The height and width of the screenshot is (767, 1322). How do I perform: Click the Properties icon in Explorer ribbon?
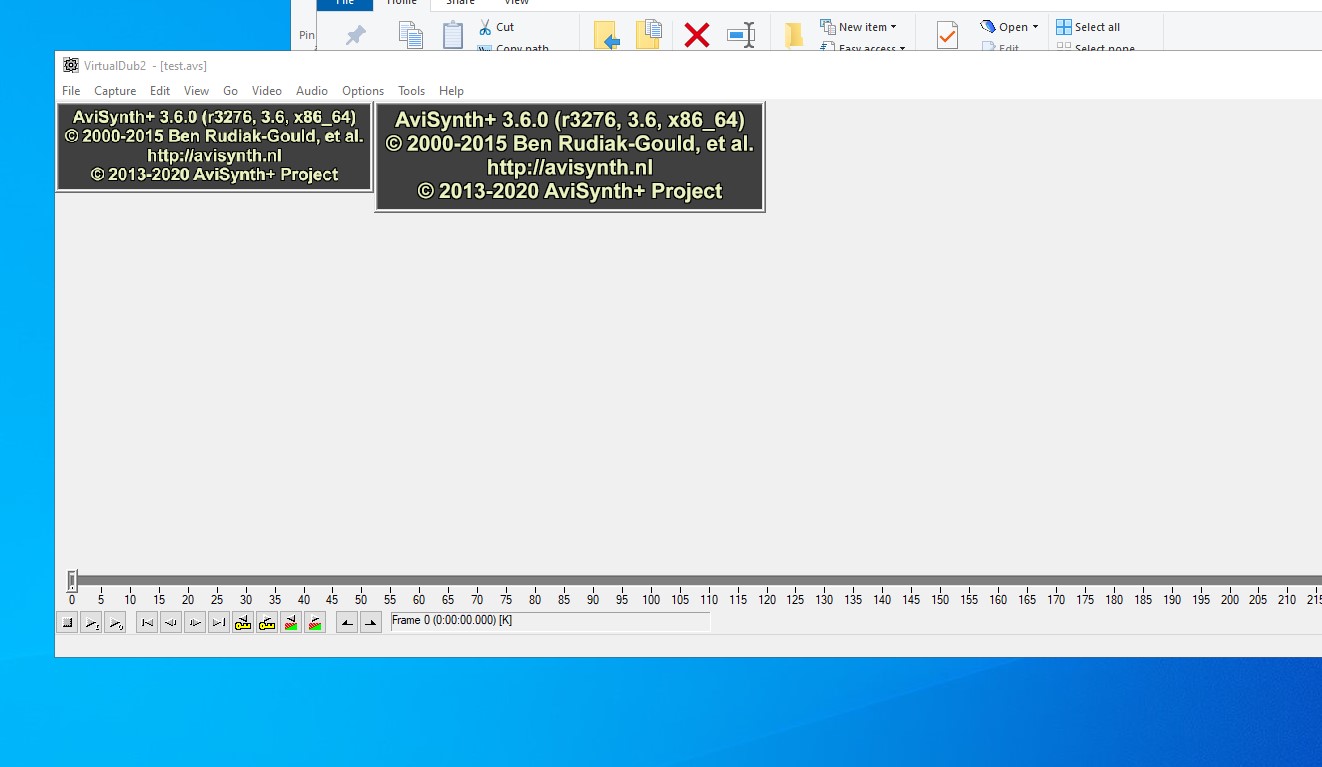coord(947,36)
